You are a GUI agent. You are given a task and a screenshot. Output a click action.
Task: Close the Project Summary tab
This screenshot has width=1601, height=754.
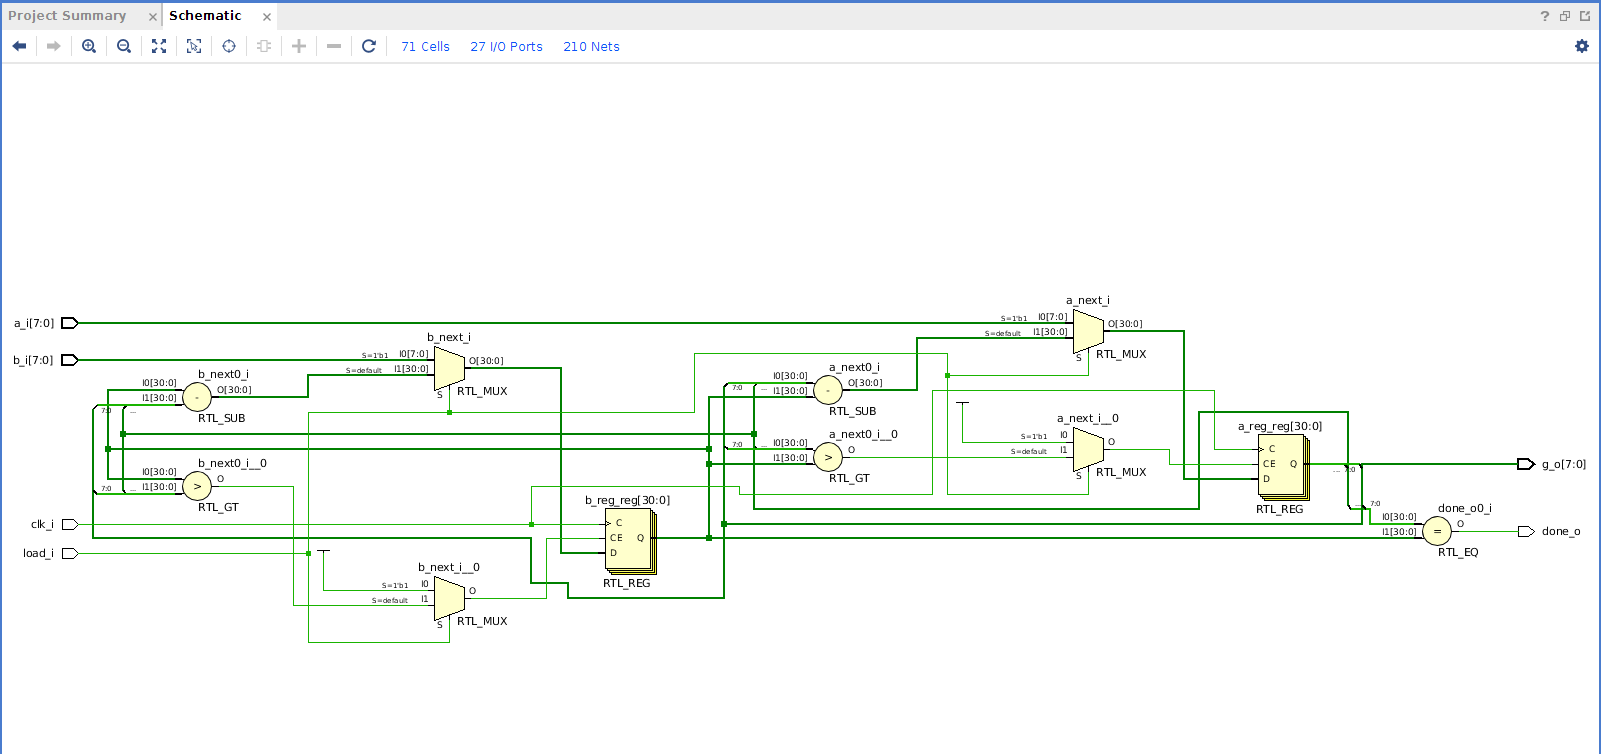[x=153, y=17]
